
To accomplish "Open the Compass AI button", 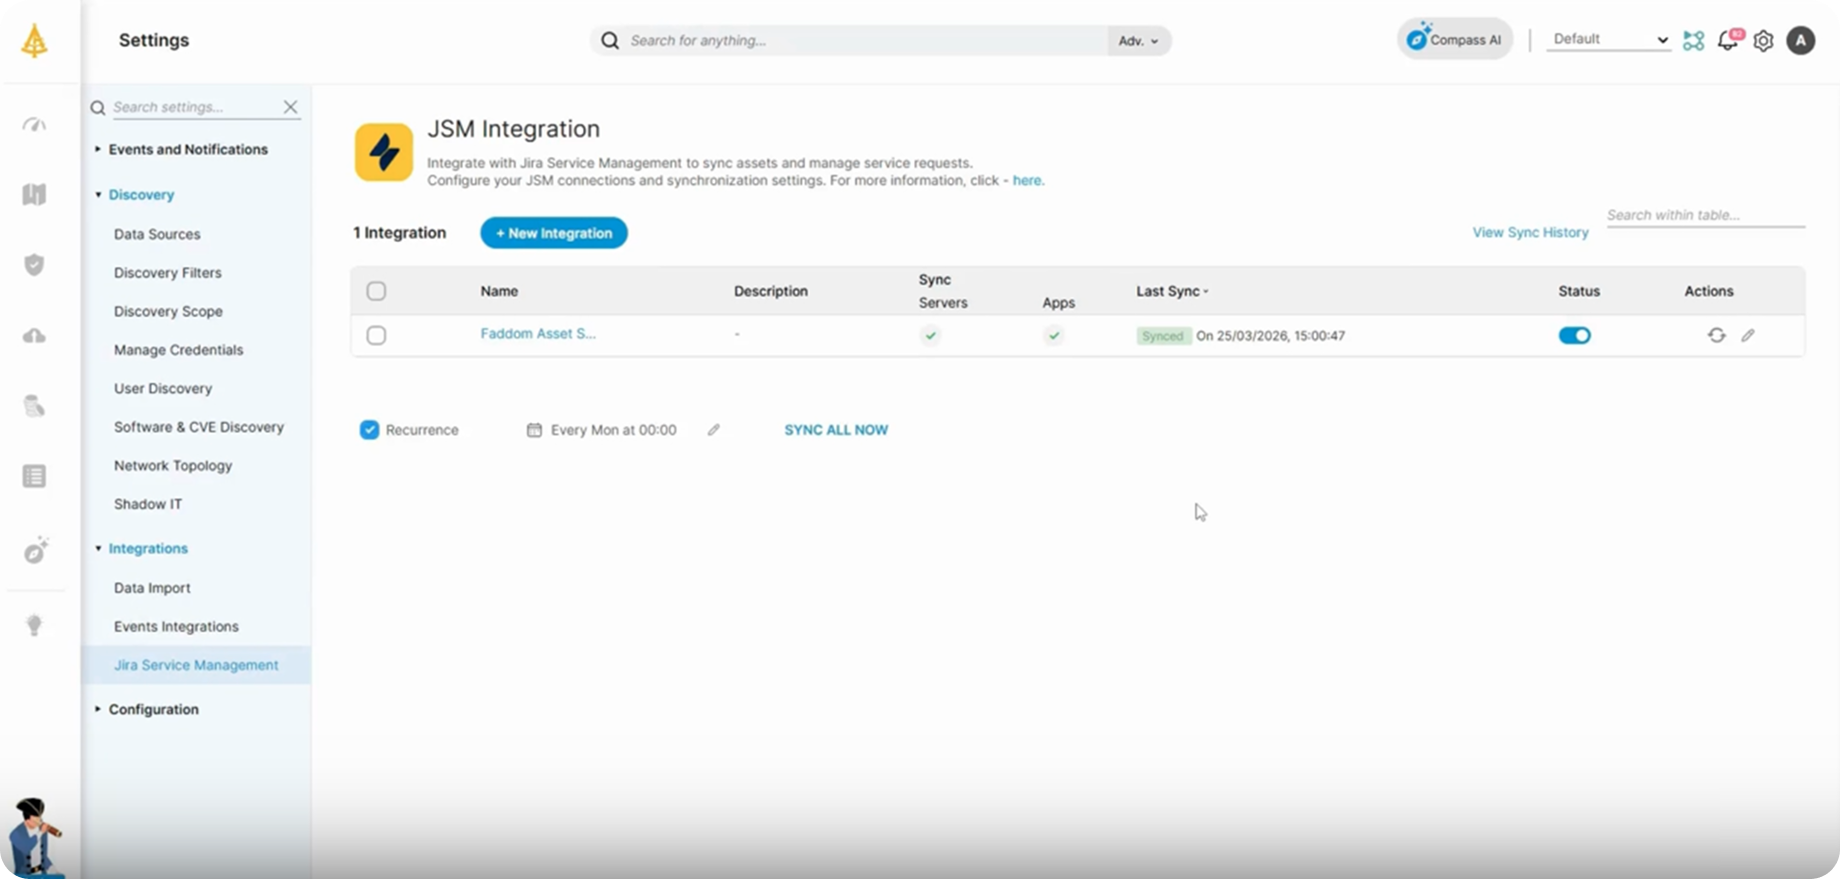I will click(1455, 39).
